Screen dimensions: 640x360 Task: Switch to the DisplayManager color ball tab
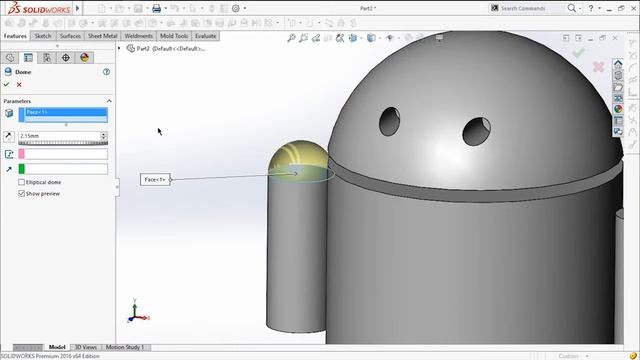click(x=84, y=58)
